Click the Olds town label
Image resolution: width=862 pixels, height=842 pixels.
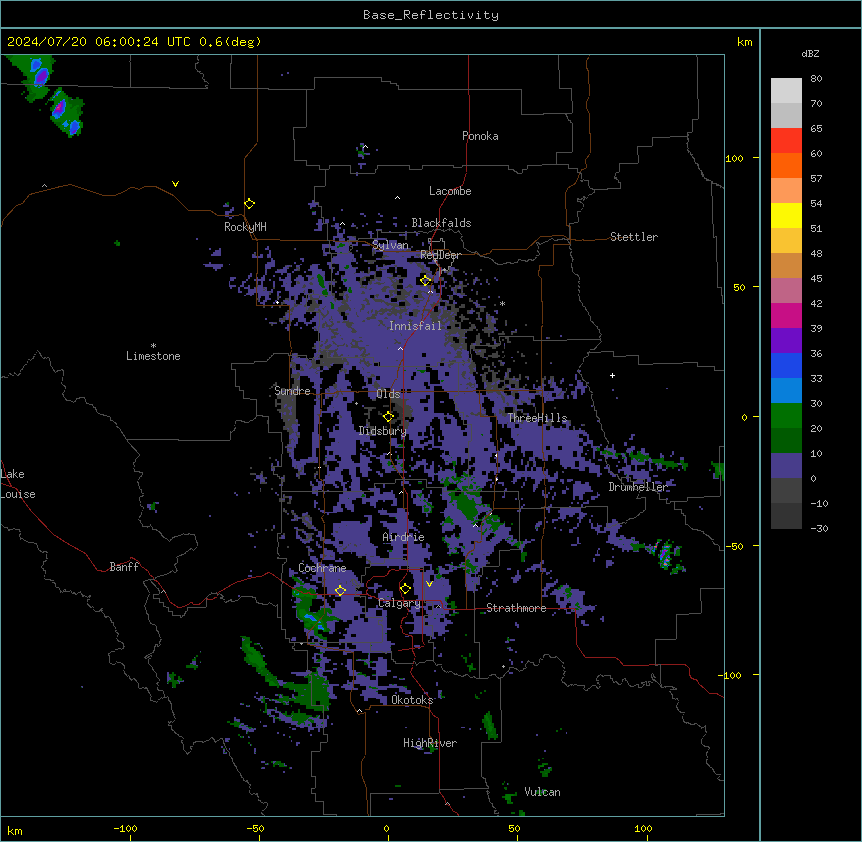click(388, 394)
